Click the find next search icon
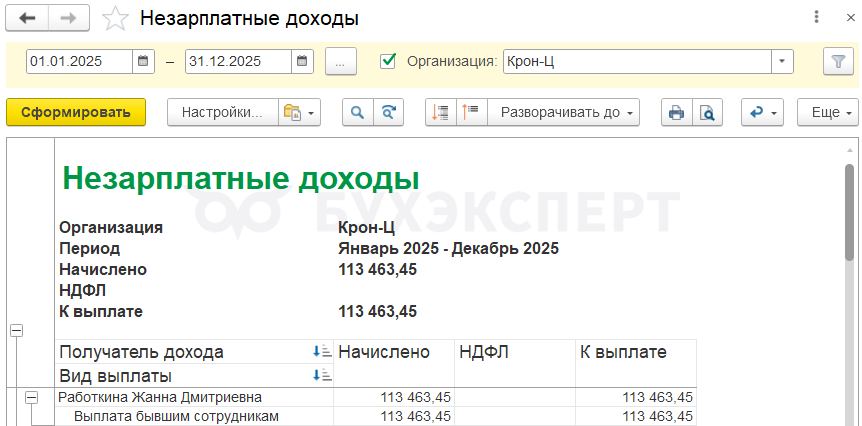The image size is (862, 426). point(389,112)
